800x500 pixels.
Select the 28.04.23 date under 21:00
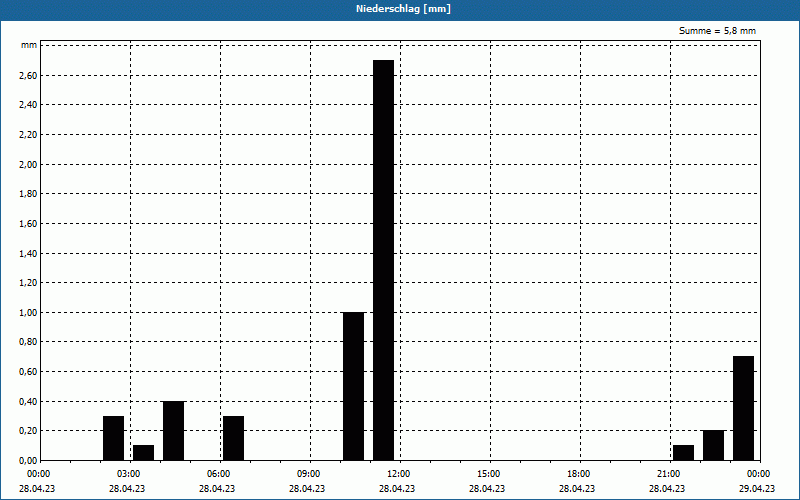point(667,488)
